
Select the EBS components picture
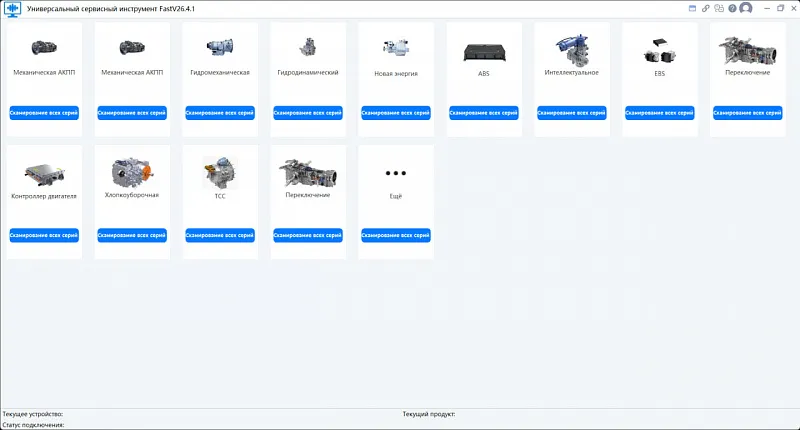[660, 50]
